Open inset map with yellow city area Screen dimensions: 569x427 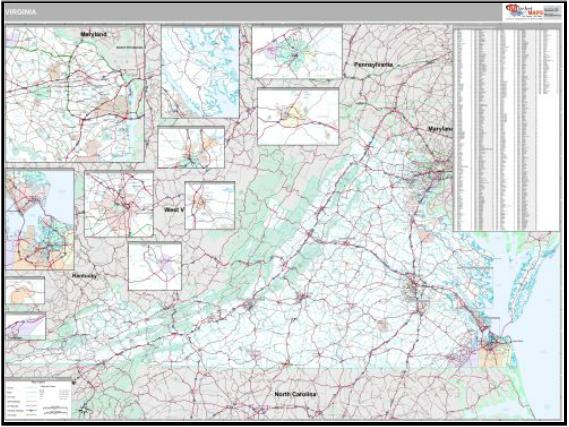(298, 116)
